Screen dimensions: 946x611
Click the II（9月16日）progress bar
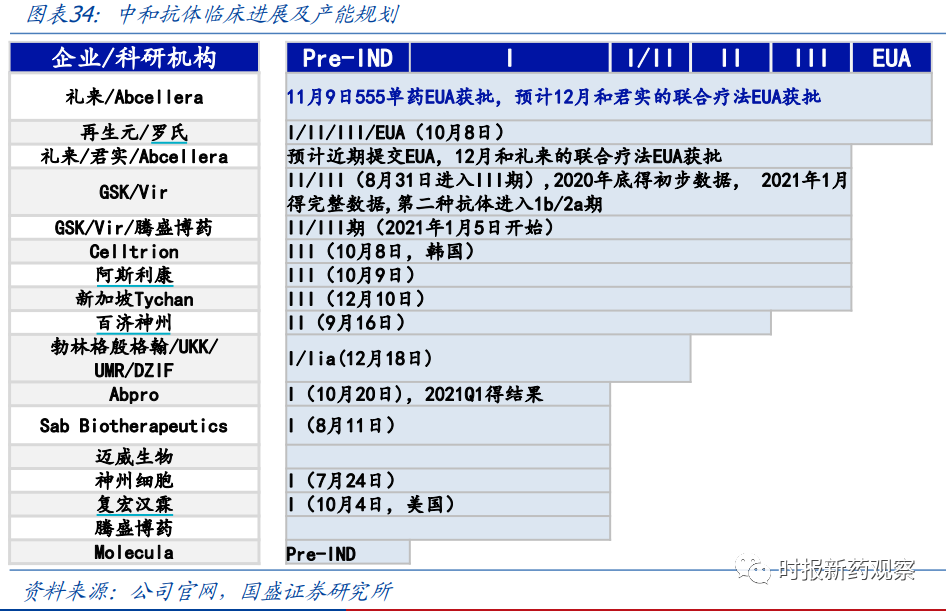[x=529, y=323]
